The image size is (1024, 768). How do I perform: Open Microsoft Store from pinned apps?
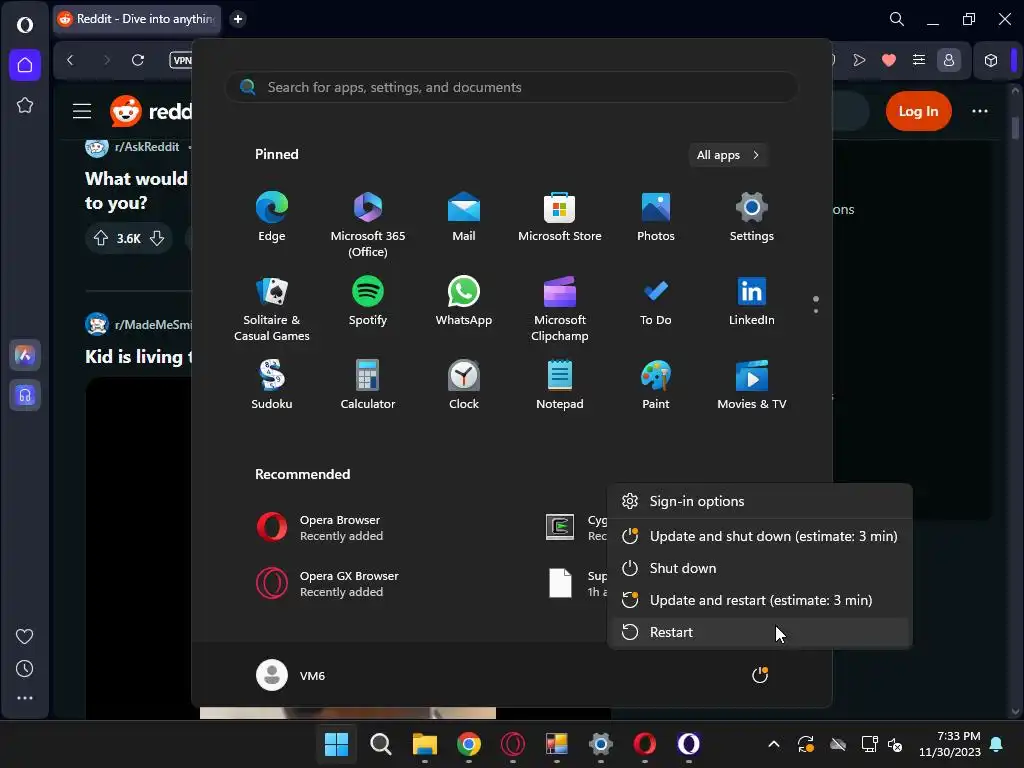560,217
